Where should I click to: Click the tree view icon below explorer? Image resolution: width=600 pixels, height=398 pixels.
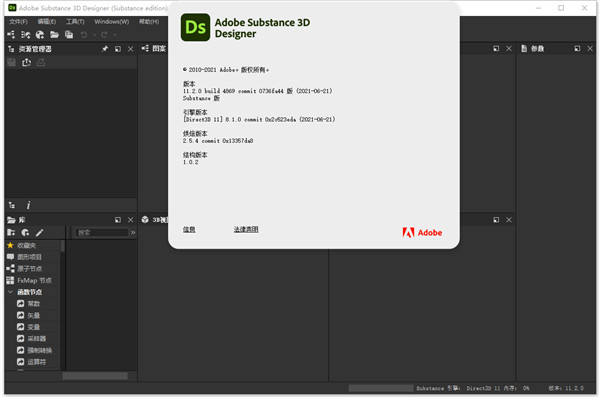(x=12, y=205)
